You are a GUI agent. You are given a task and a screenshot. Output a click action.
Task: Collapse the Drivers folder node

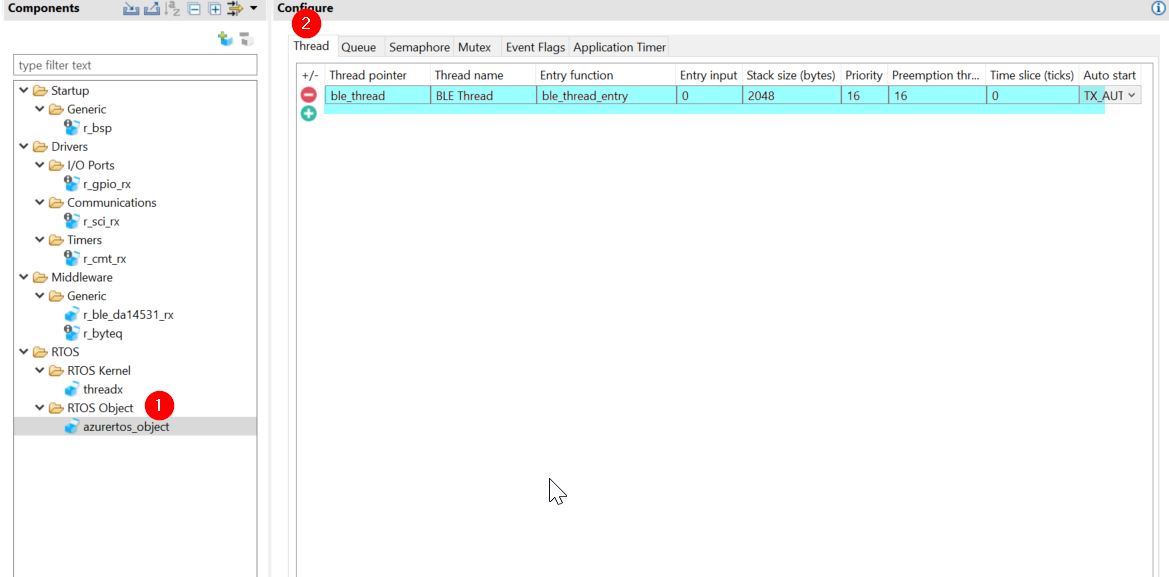coord(24,146)
